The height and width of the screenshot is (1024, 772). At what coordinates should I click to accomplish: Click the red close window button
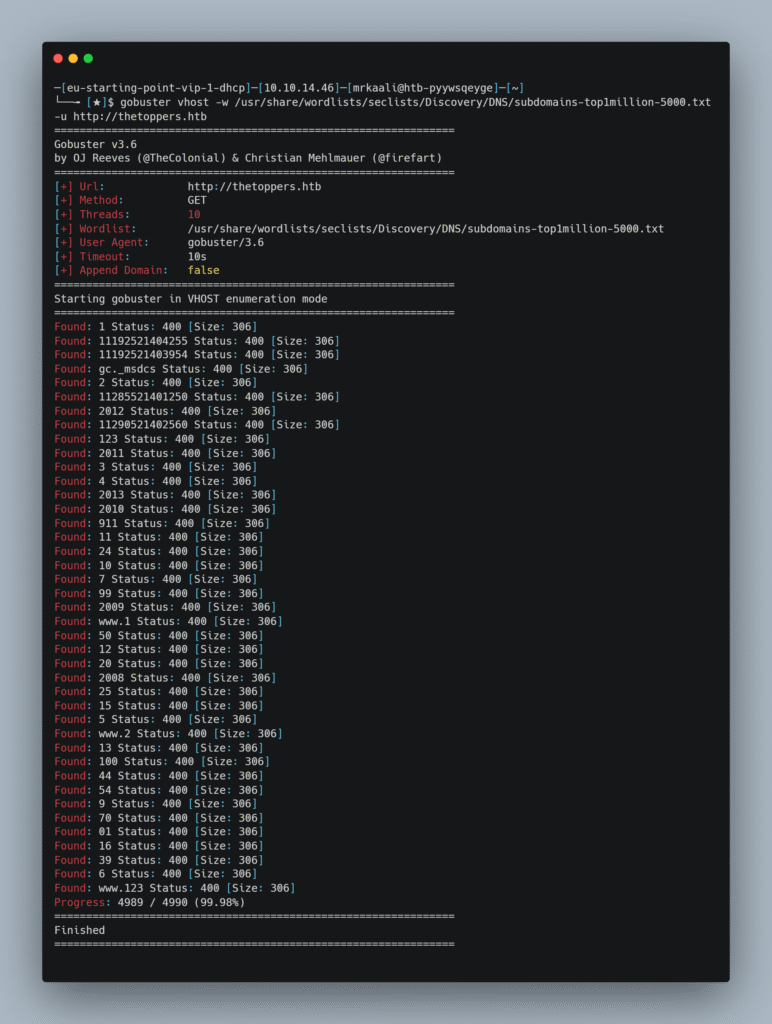pyautogui.click(x=58, y=59)
